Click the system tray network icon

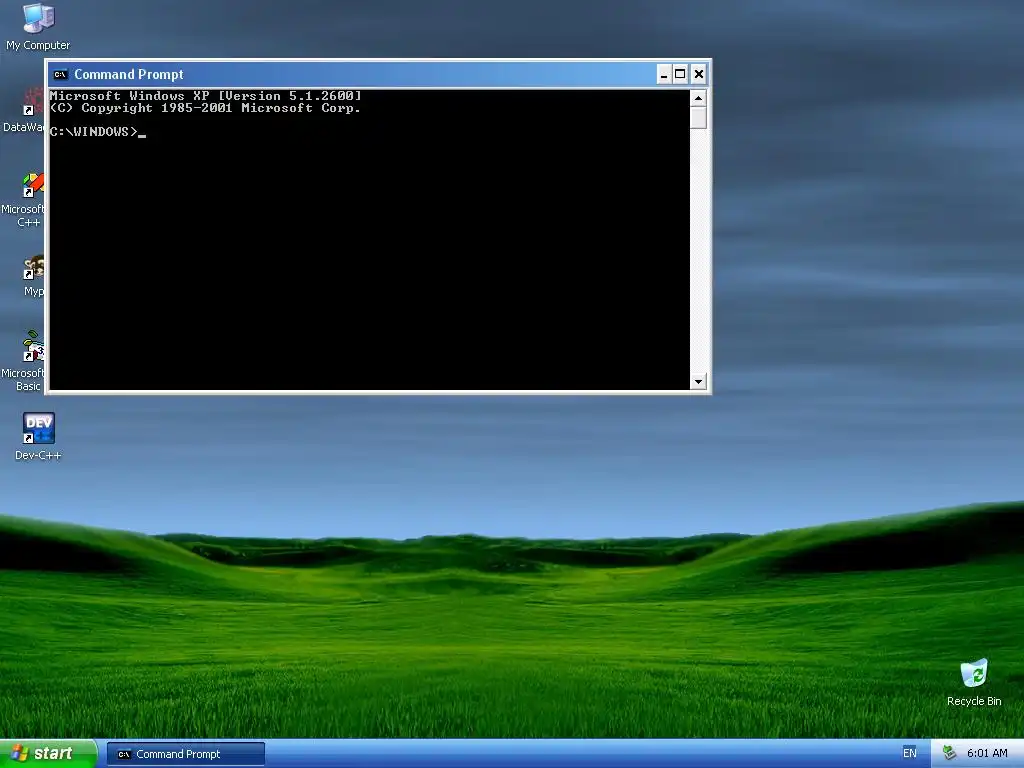point(950,754)
